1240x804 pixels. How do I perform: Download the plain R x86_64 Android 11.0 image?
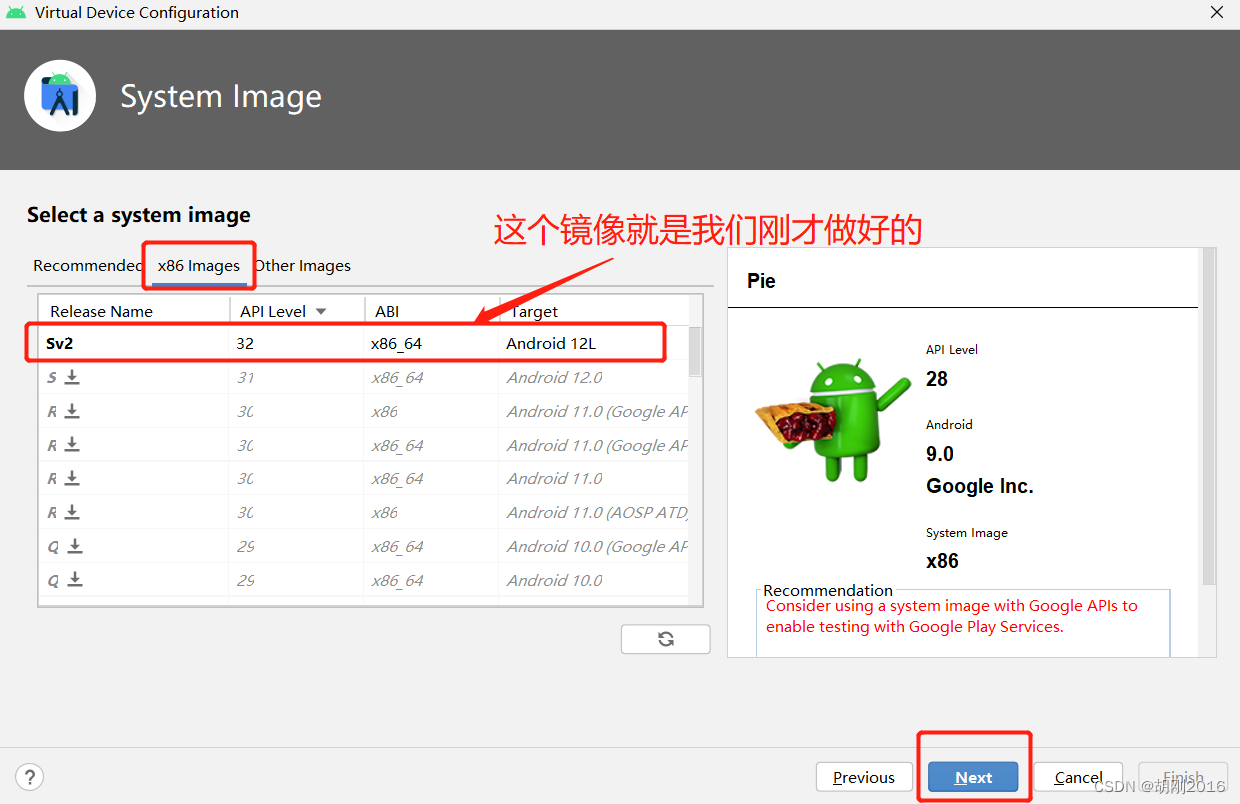tap(72, 479)
